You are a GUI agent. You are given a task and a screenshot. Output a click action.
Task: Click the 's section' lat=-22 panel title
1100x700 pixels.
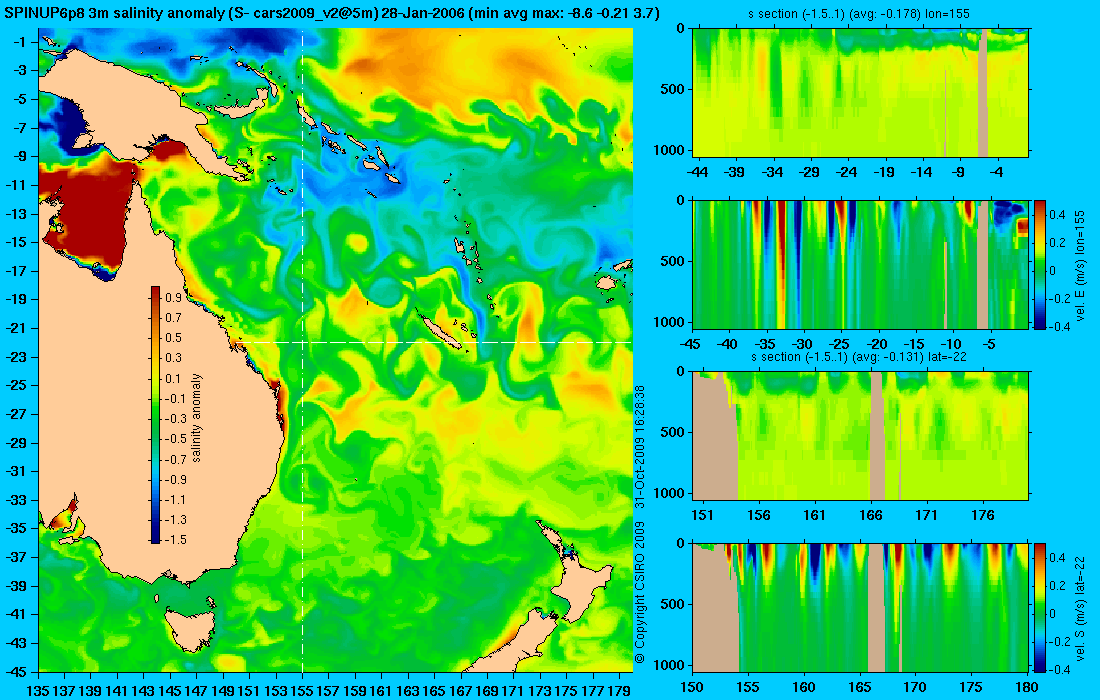pos(860,356)
